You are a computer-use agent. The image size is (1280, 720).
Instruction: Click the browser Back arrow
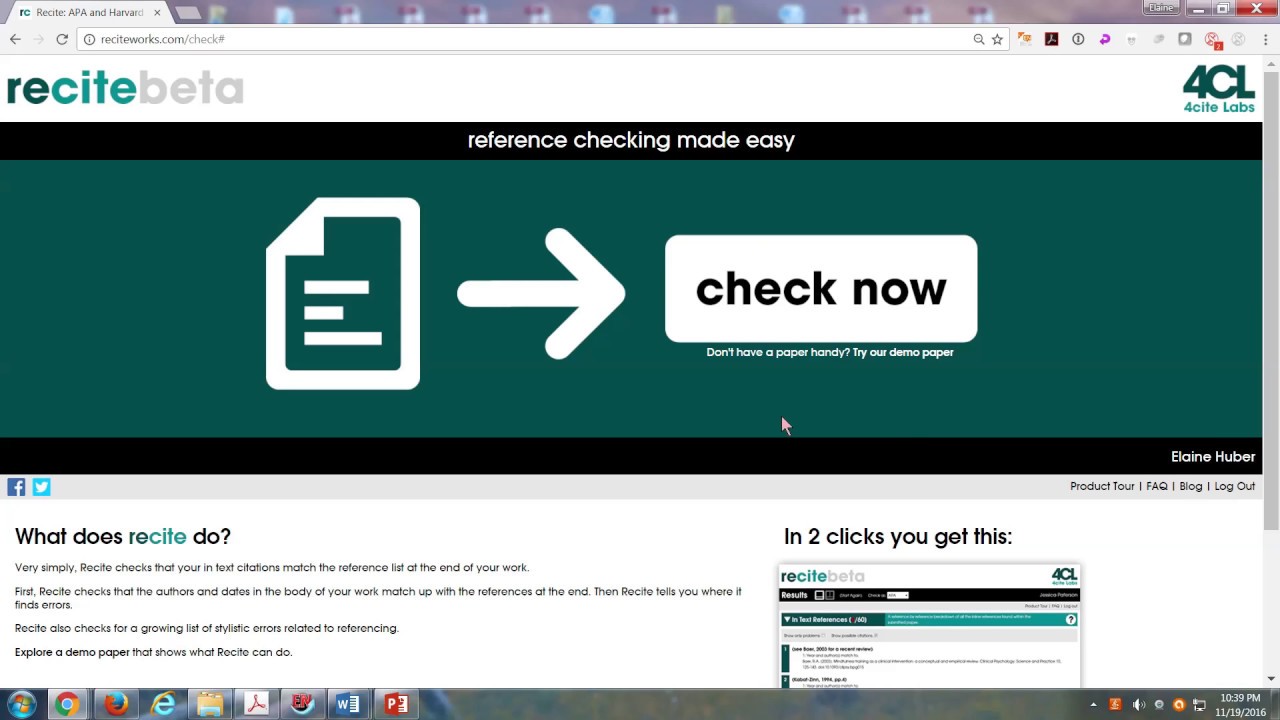pos(15,39)
